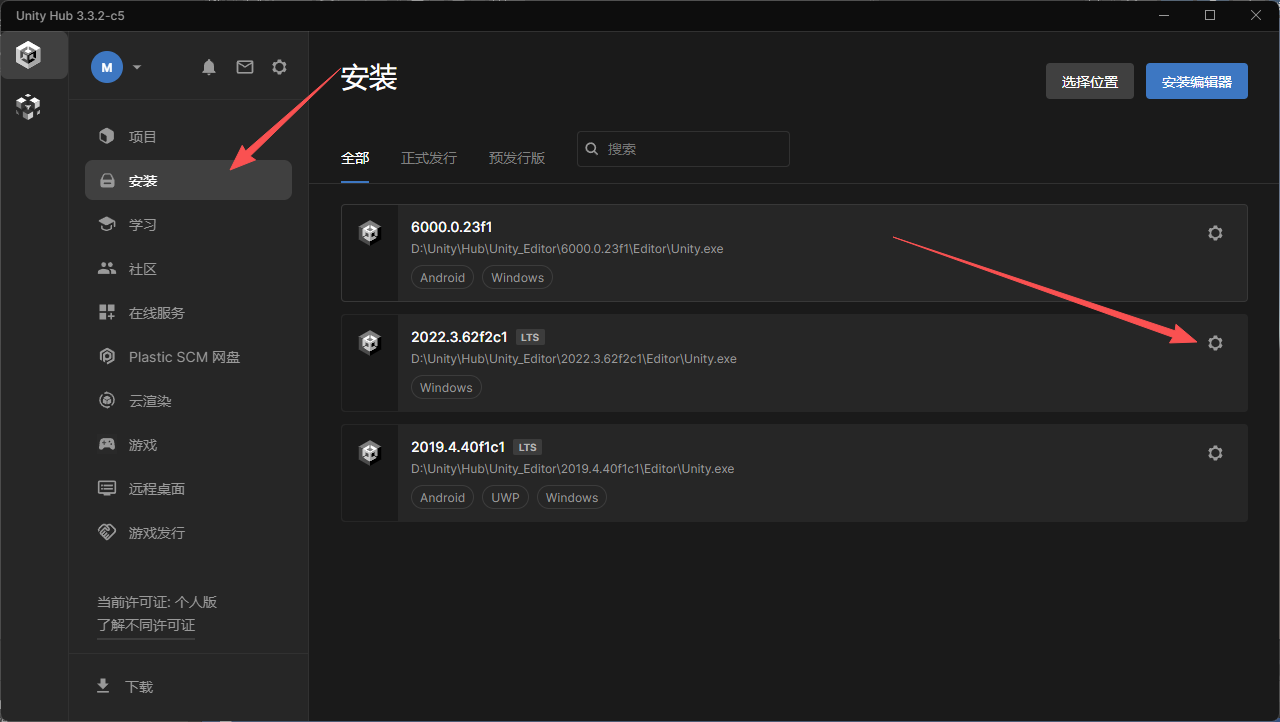
Task: Click the blue M account avatar
Action: pyautogui.click(x=107, y=67)
